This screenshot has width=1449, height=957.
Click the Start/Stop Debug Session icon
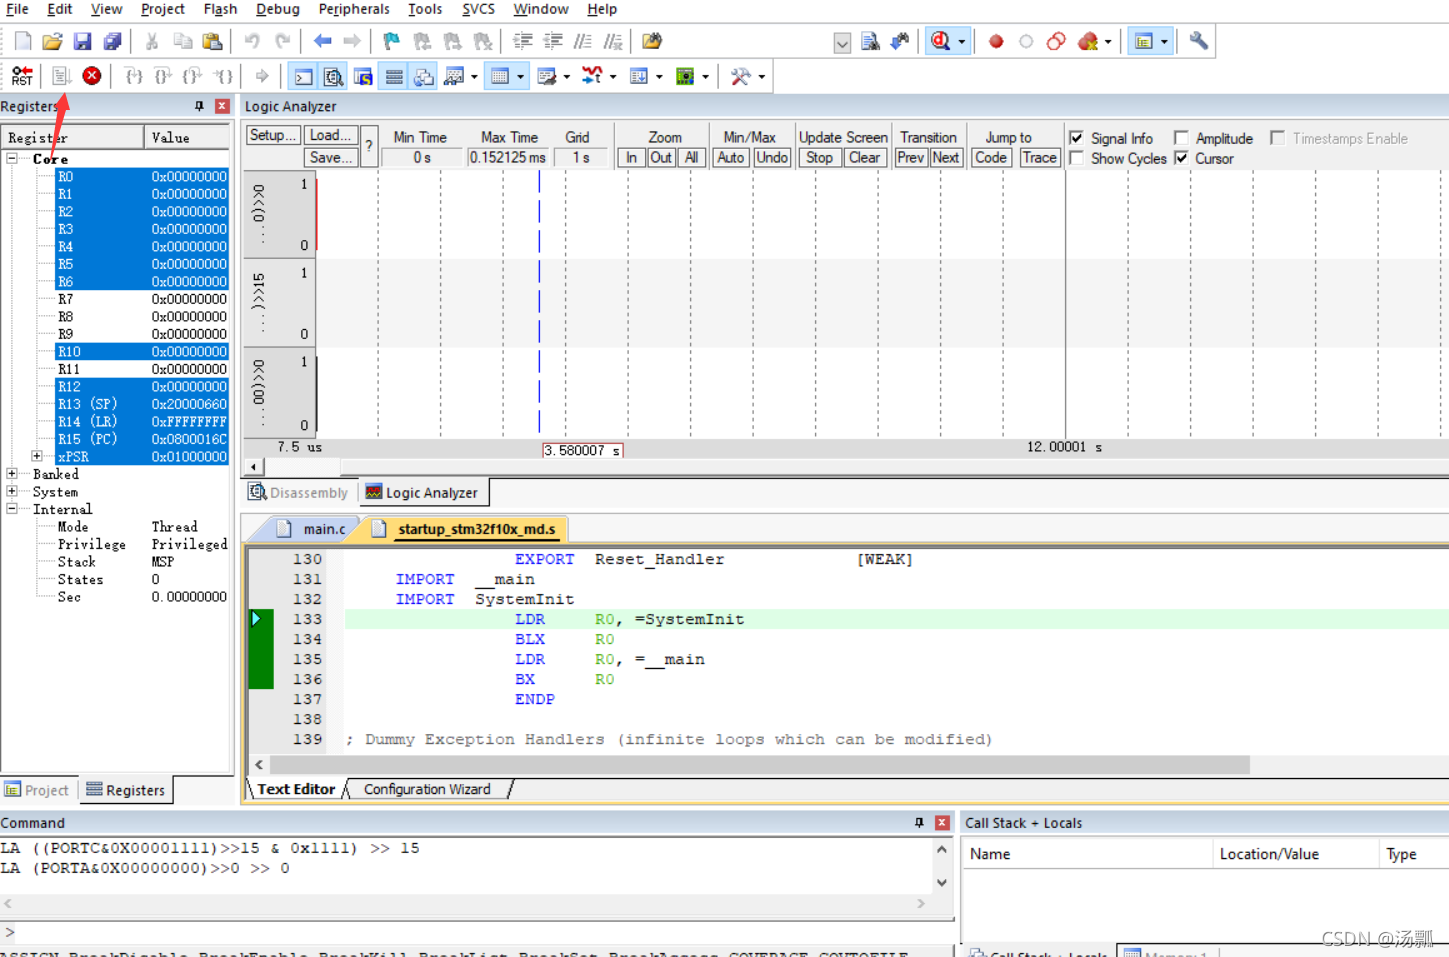(941, 41)
